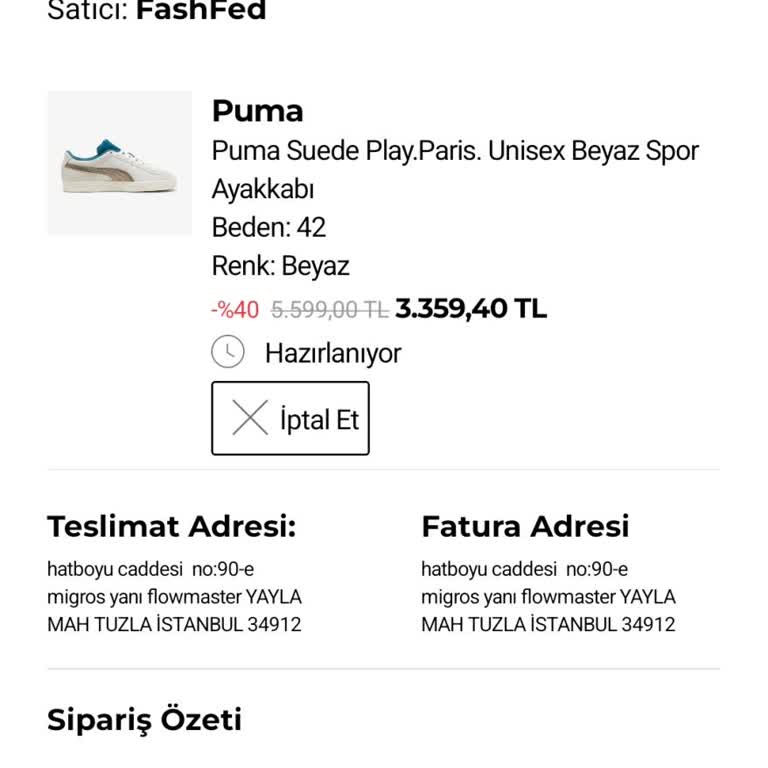Open the Puma Suede Play.Paris product title
The image size is (768, 768).
click(455, 151)
